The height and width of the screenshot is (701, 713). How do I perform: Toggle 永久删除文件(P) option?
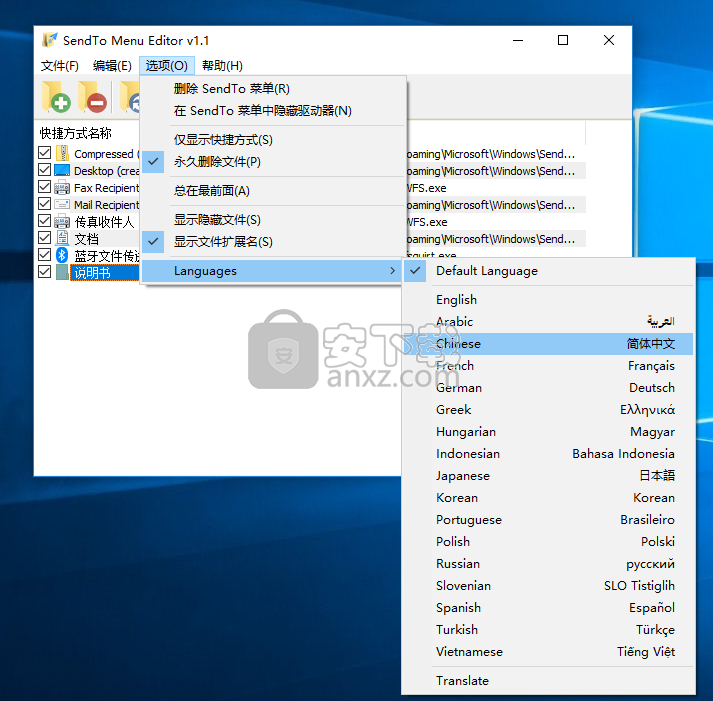(x=272, y=161)
